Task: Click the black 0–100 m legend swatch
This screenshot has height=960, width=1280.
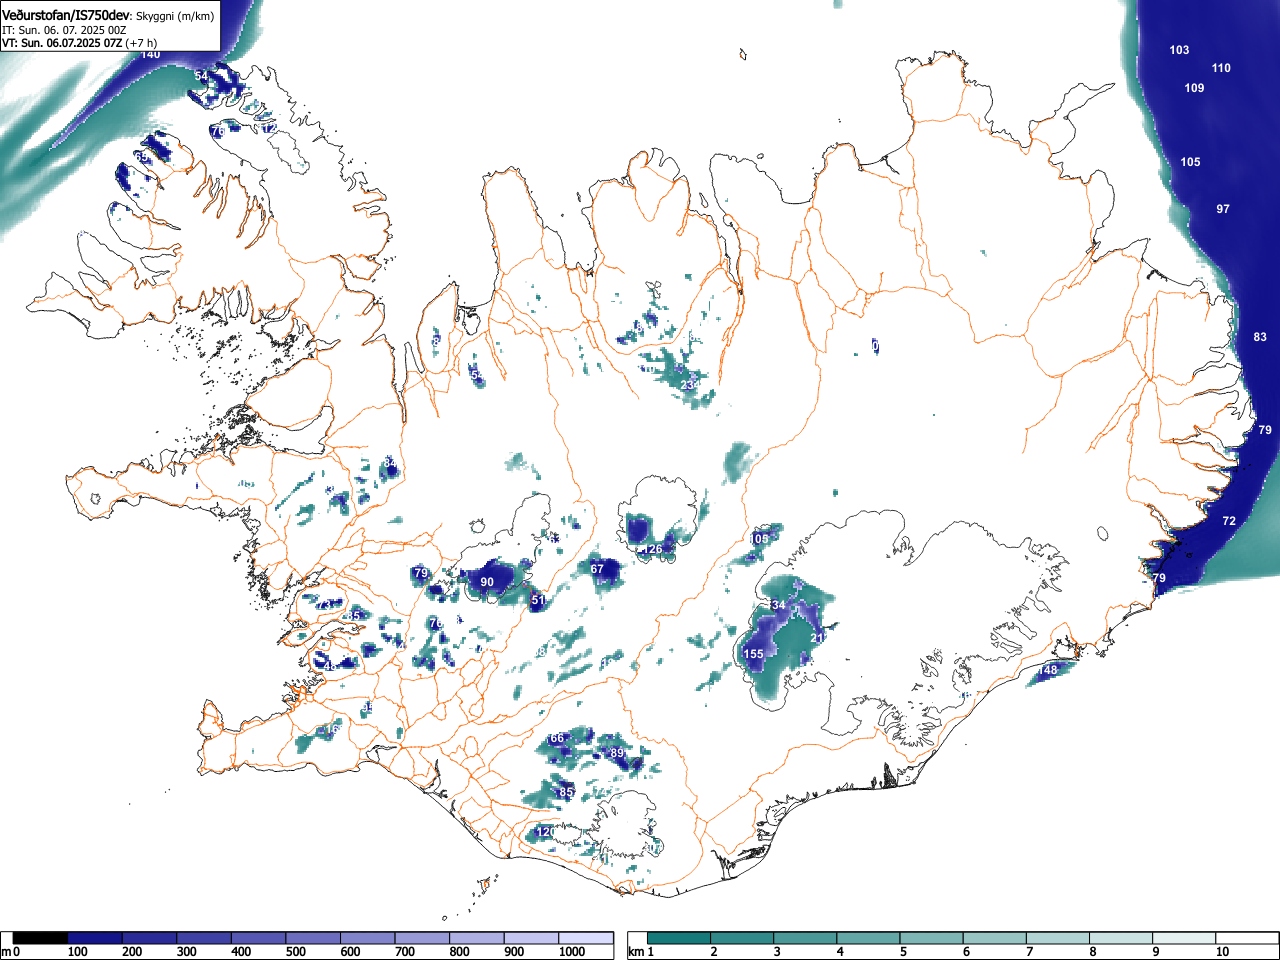Action: [x=41, y=938]
